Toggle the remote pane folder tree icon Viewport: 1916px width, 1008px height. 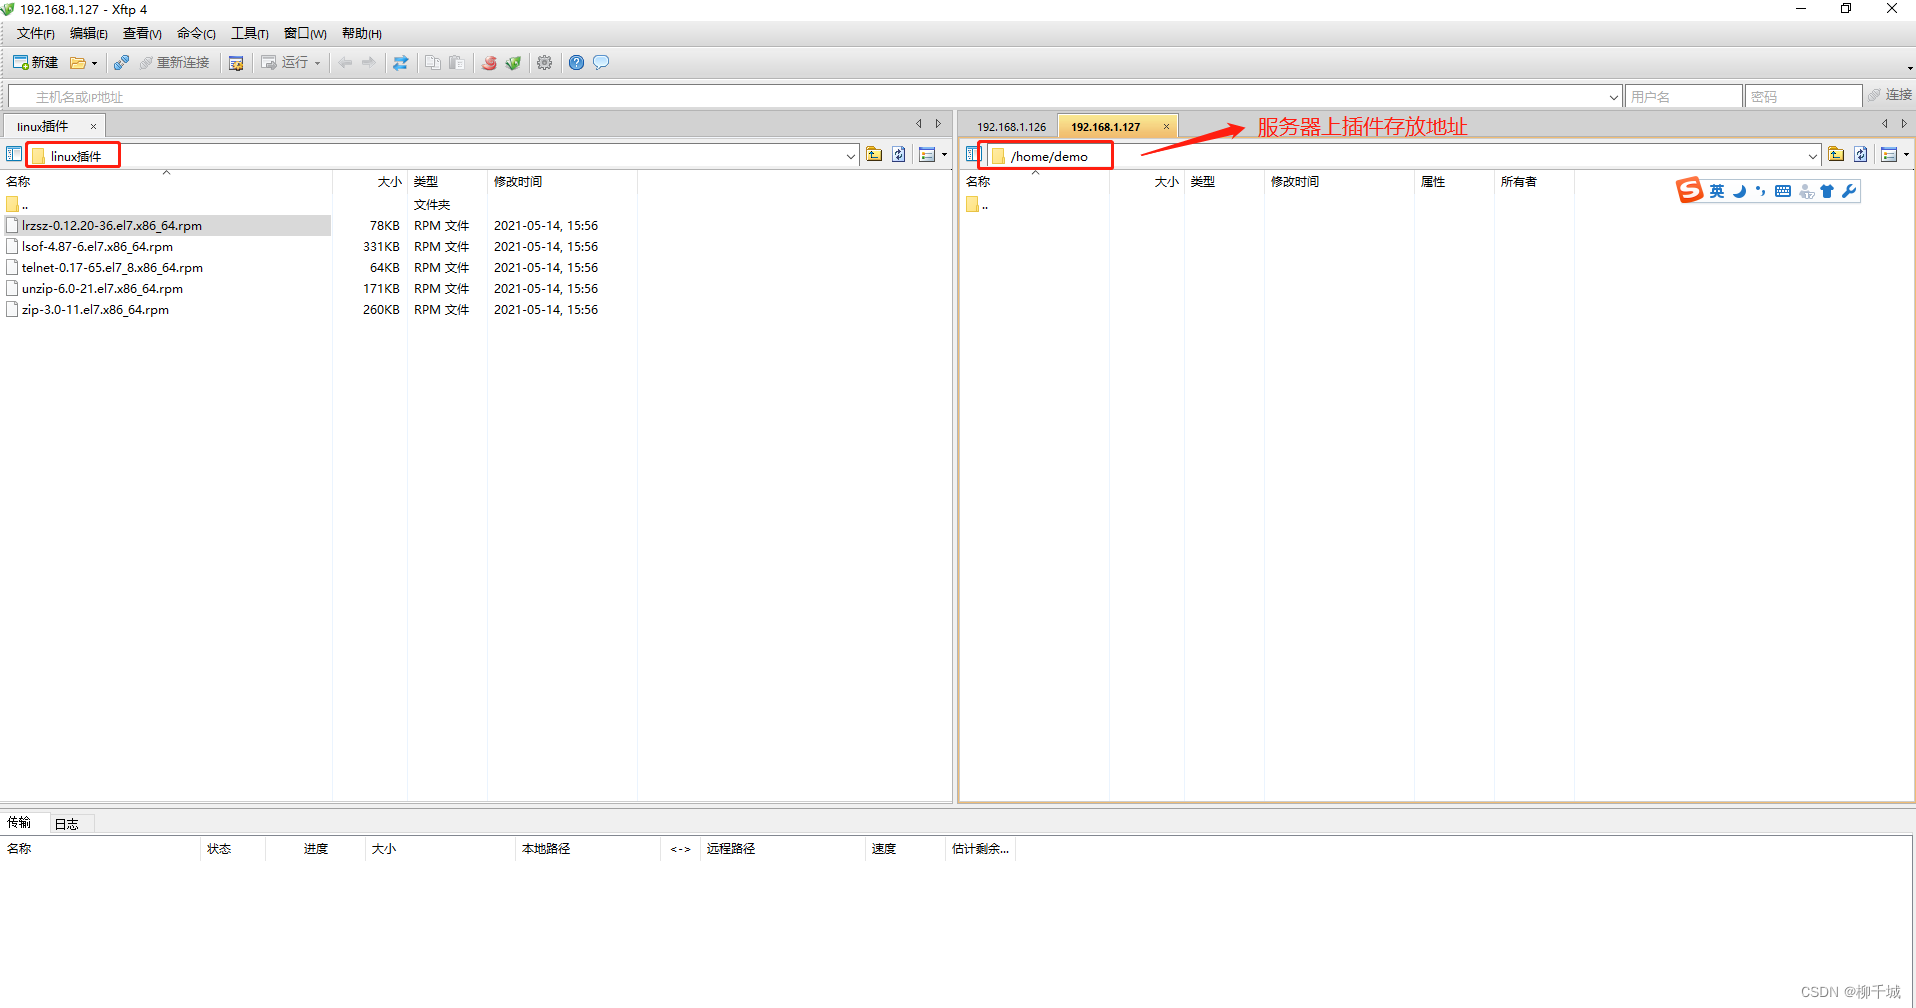tap(973, 155)
